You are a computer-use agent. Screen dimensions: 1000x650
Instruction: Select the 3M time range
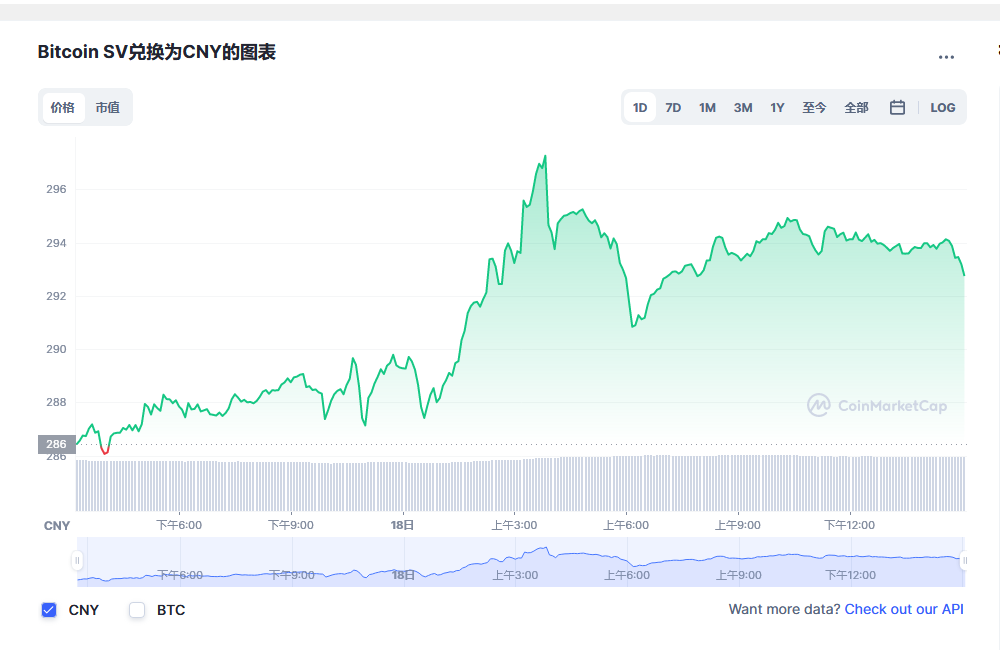742,107
